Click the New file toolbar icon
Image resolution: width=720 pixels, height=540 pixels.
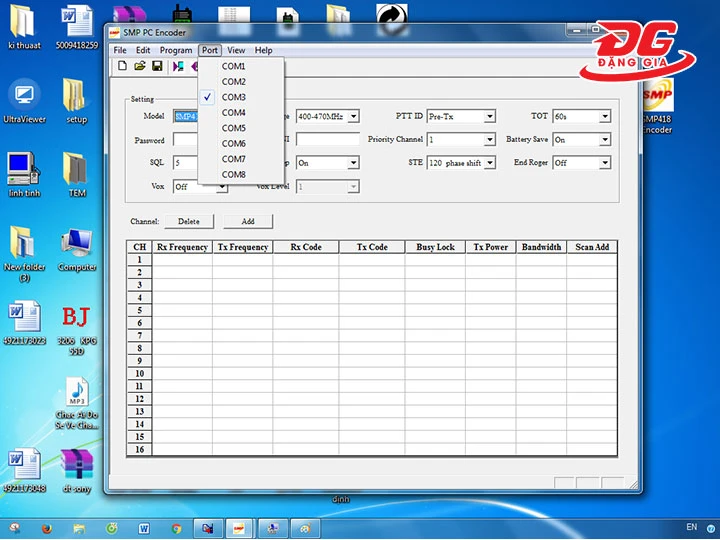click(122, 66)
